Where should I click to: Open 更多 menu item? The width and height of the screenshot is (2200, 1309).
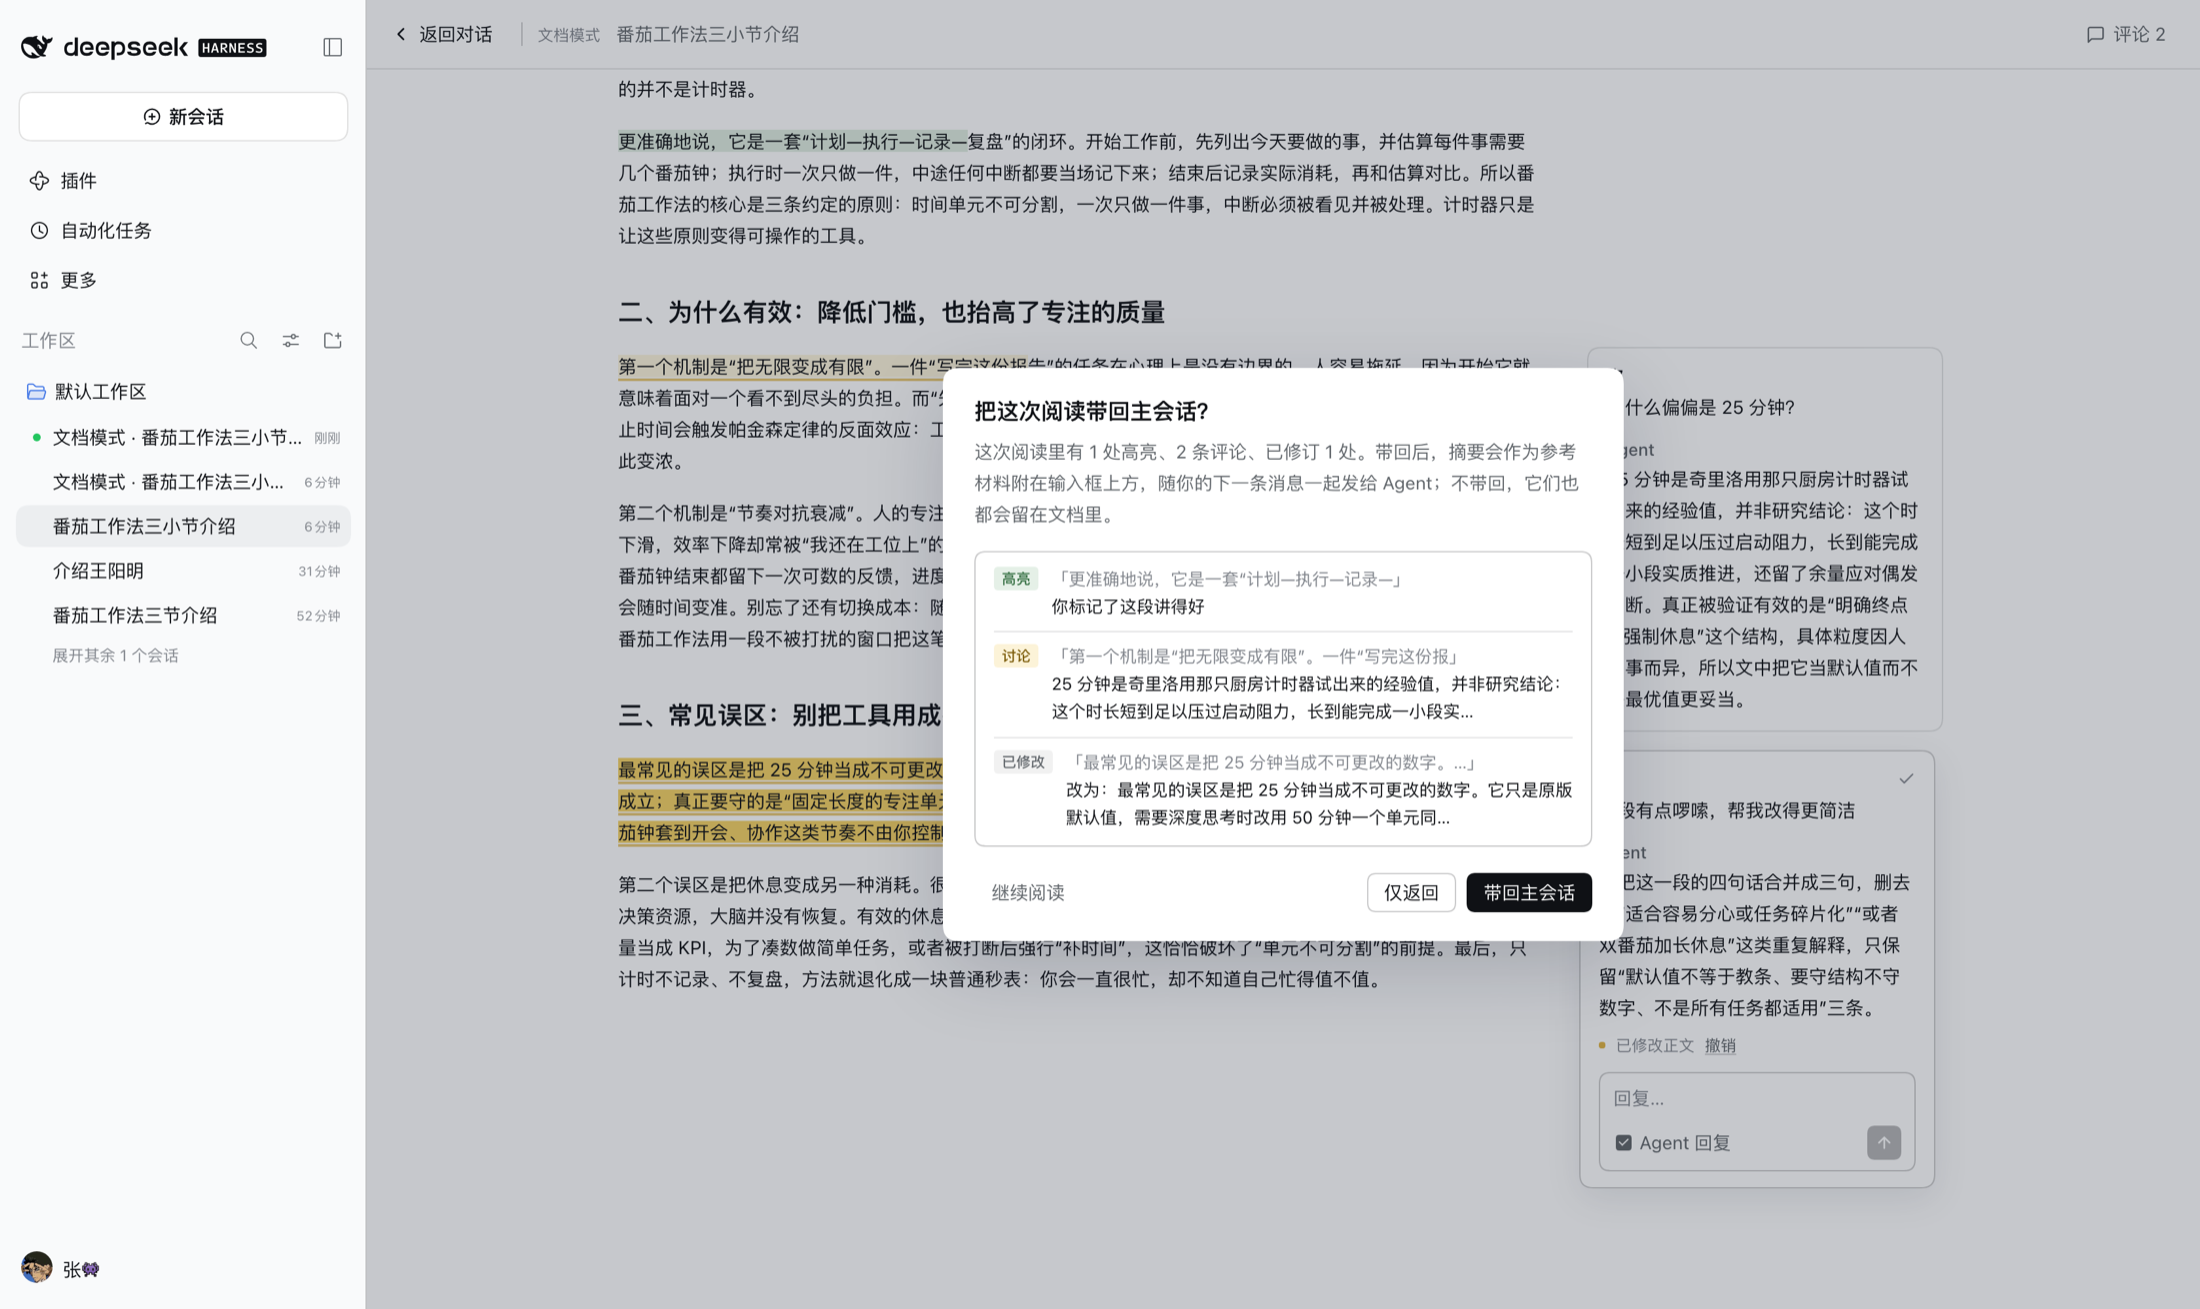click(183, 280)
